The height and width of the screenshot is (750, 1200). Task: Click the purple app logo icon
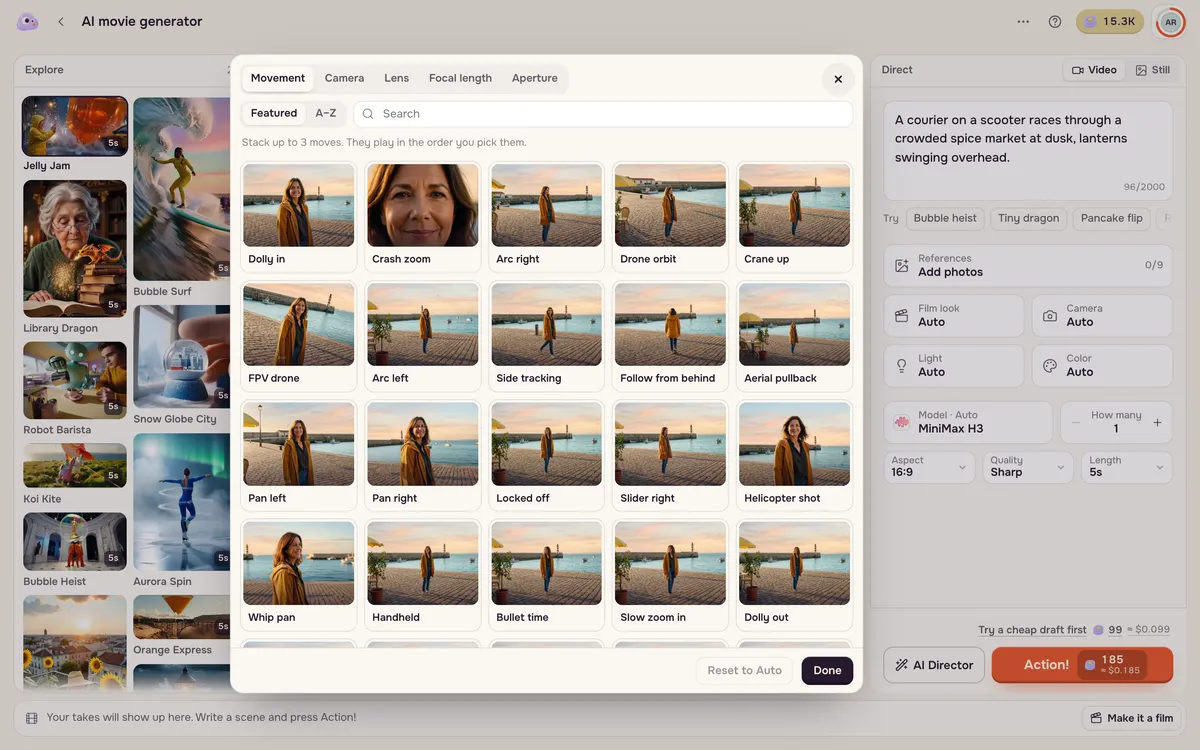[x=27, y=21]
